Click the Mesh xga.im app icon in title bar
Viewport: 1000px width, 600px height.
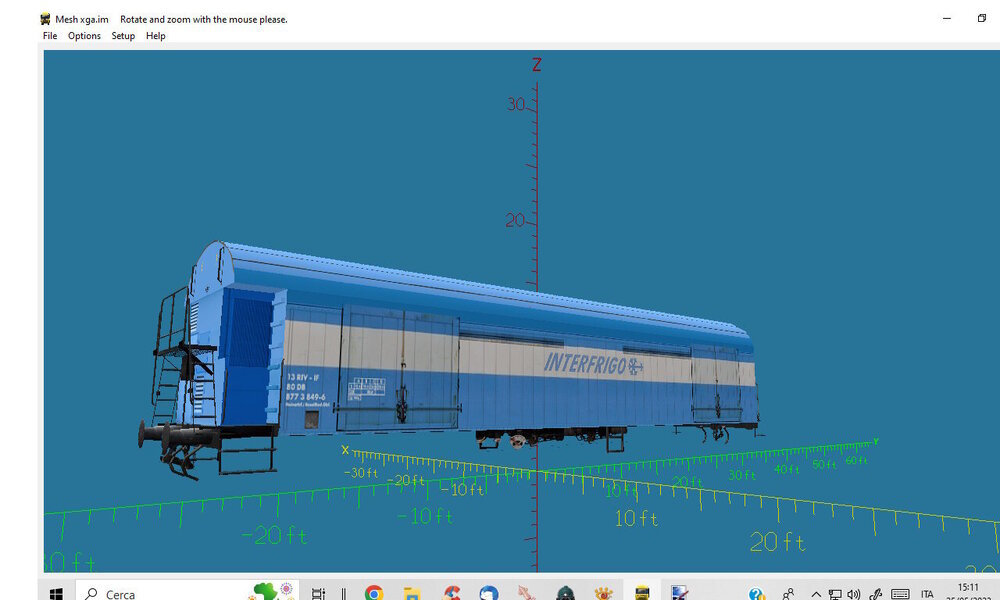click(x=45, y=19)
